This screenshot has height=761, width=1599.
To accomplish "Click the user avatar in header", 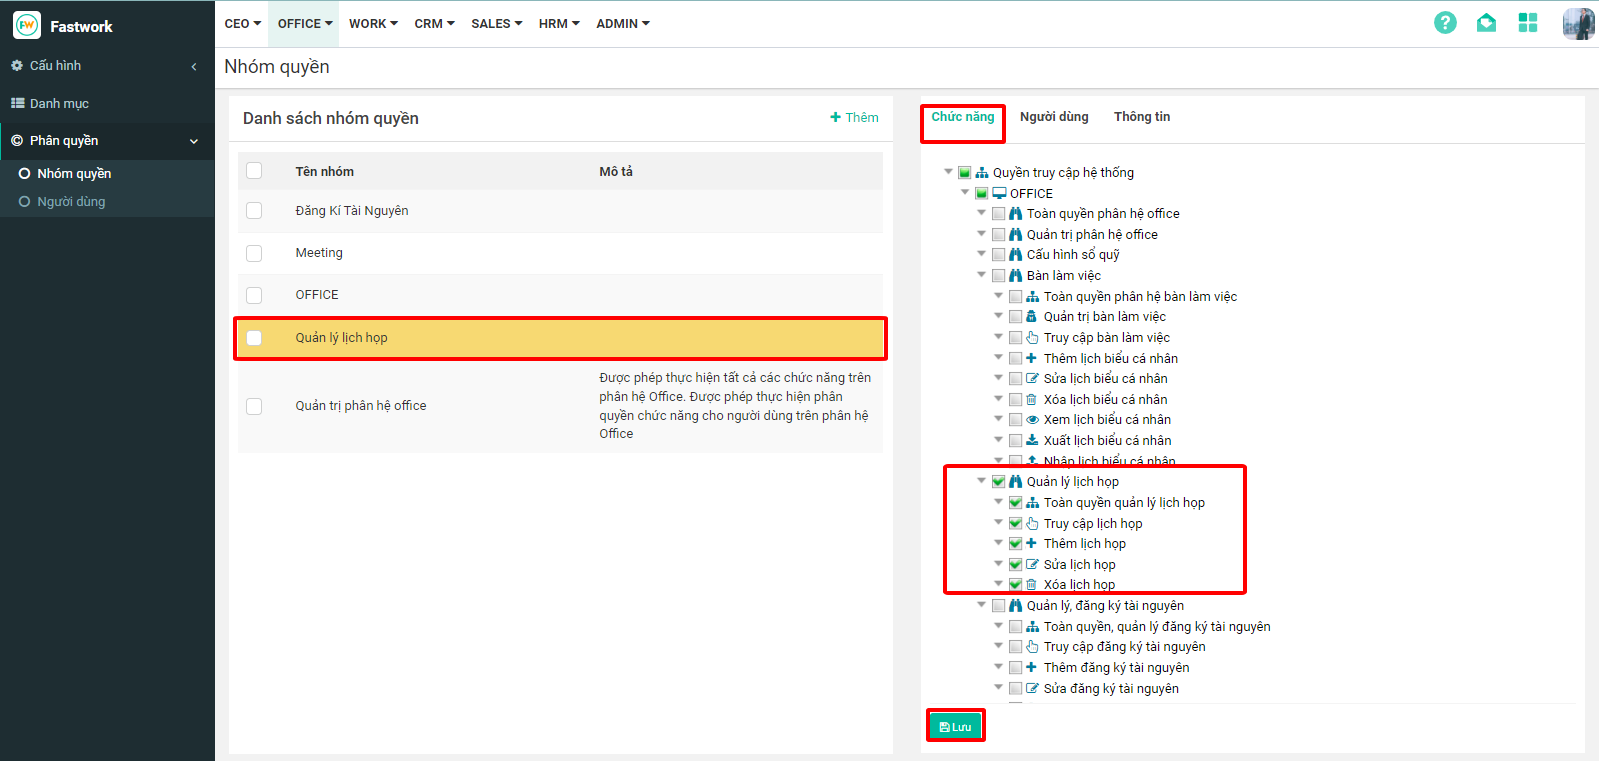I will pyautogui.click(x=1577, y=23).
